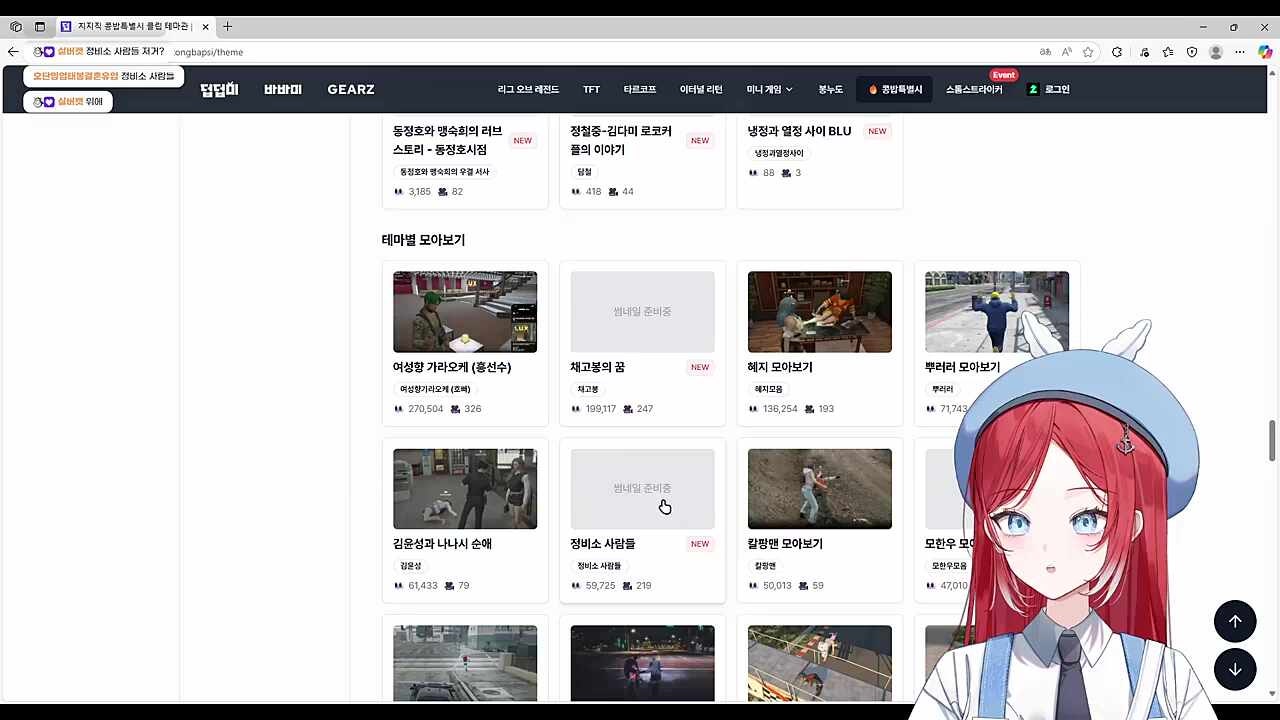Screen dimensions: 1280x720
Task: Jump to page bottom with down-arrow button
Action: (x=1235, y=669)
